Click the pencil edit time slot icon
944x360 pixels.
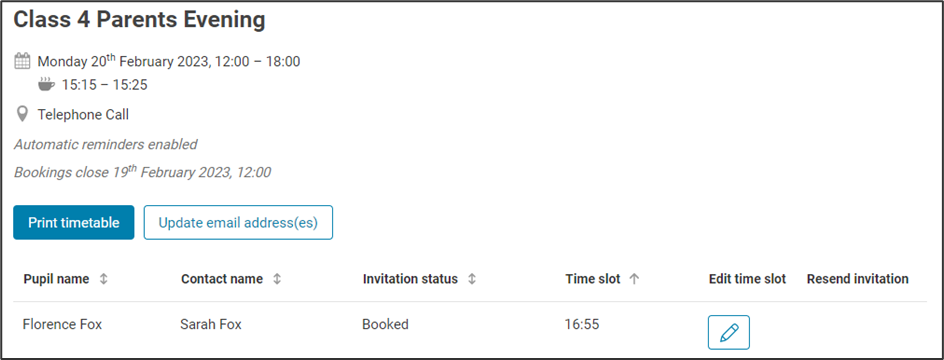[728, 332]
